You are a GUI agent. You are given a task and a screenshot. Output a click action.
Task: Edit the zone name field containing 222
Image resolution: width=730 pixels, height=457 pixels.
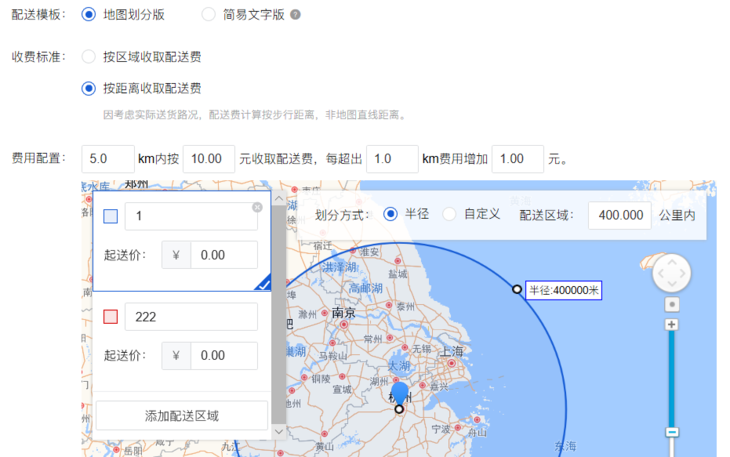pos(191,317)
